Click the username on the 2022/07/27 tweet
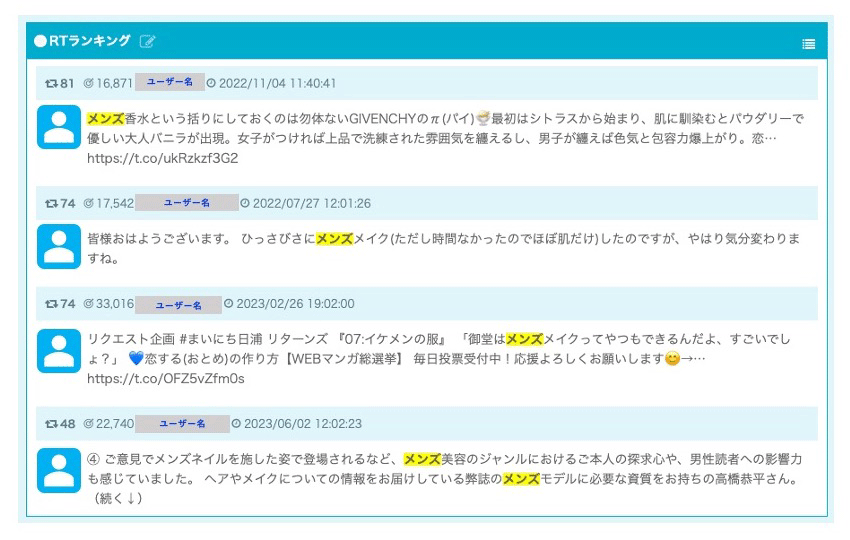Viewport: 850px width, 540px height. (x=186, y=203)
